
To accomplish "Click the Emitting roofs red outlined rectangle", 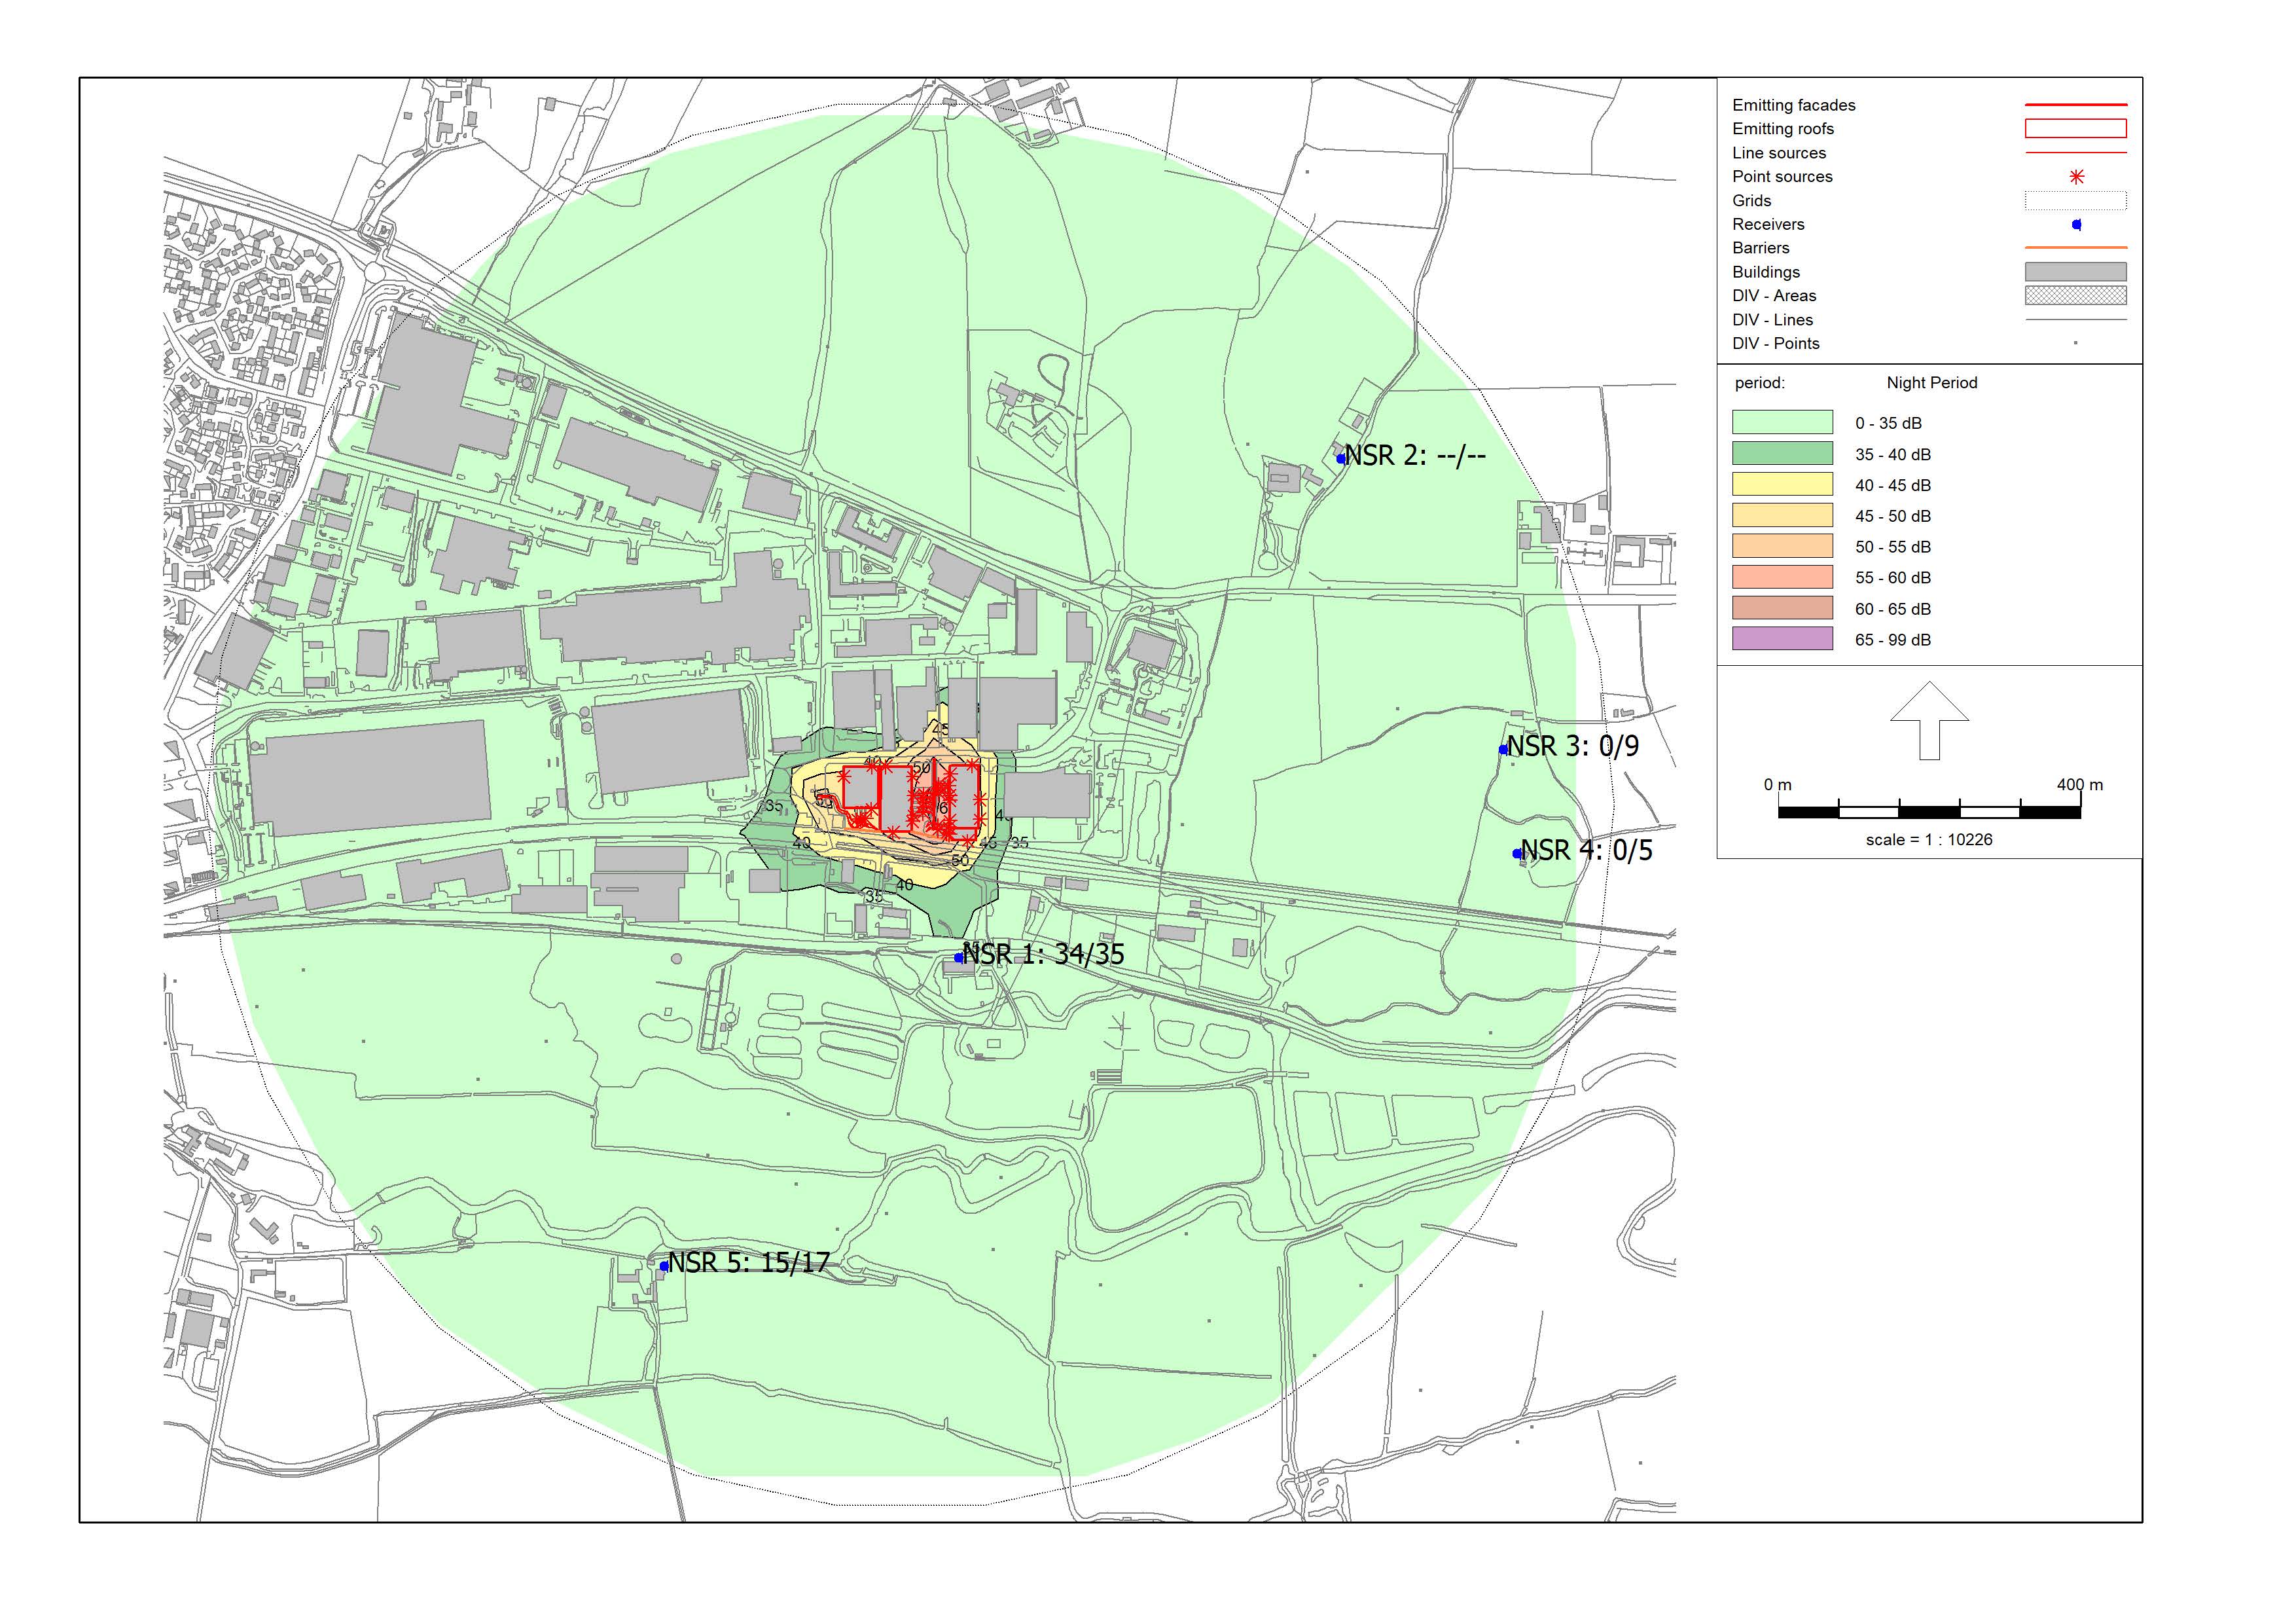I will click(2075, 129).
